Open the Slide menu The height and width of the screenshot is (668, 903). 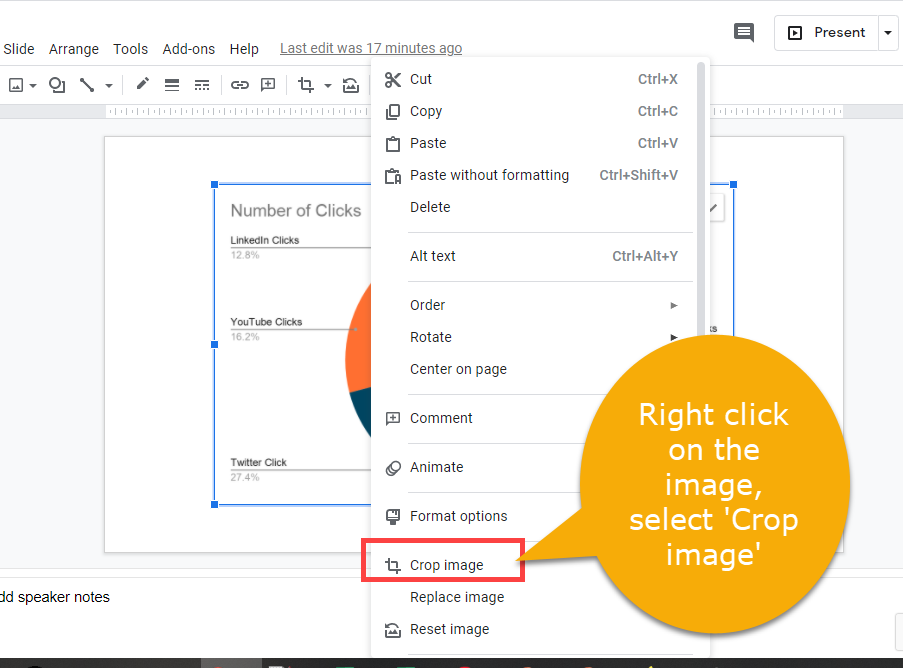coord(19,49)
